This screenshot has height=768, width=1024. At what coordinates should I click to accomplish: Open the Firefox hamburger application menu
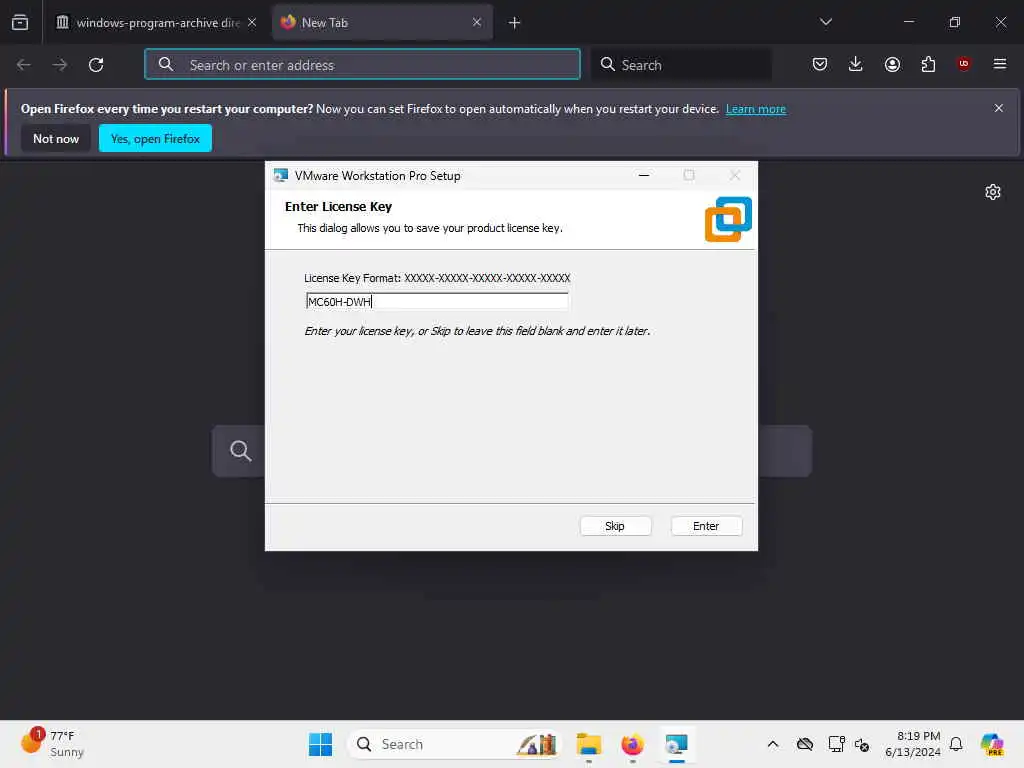999,64
